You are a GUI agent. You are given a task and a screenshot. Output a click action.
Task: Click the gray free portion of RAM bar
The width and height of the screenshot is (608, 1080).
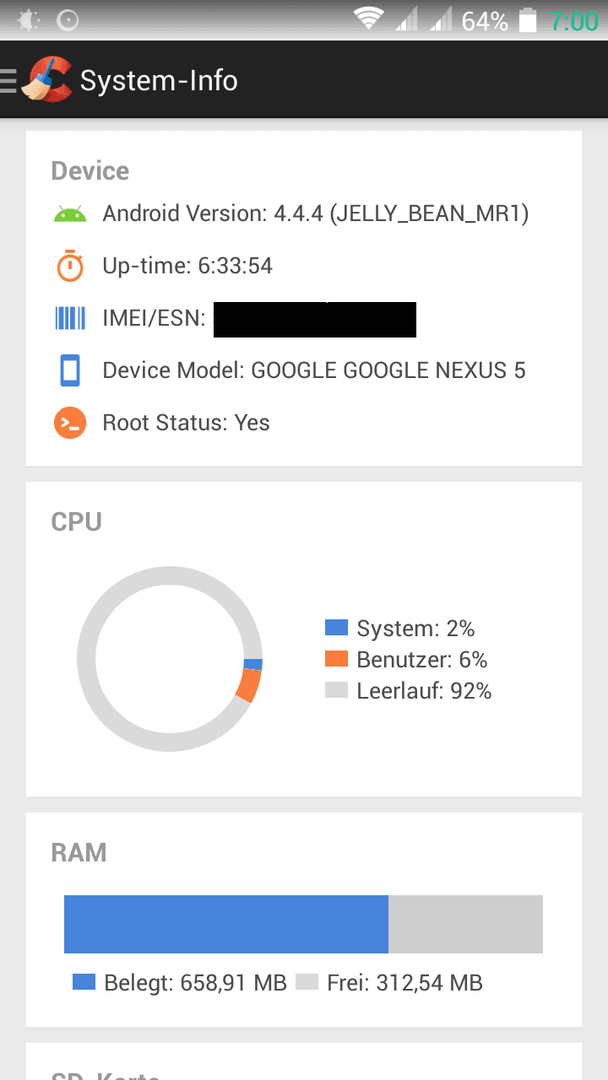tap(466, 924)
